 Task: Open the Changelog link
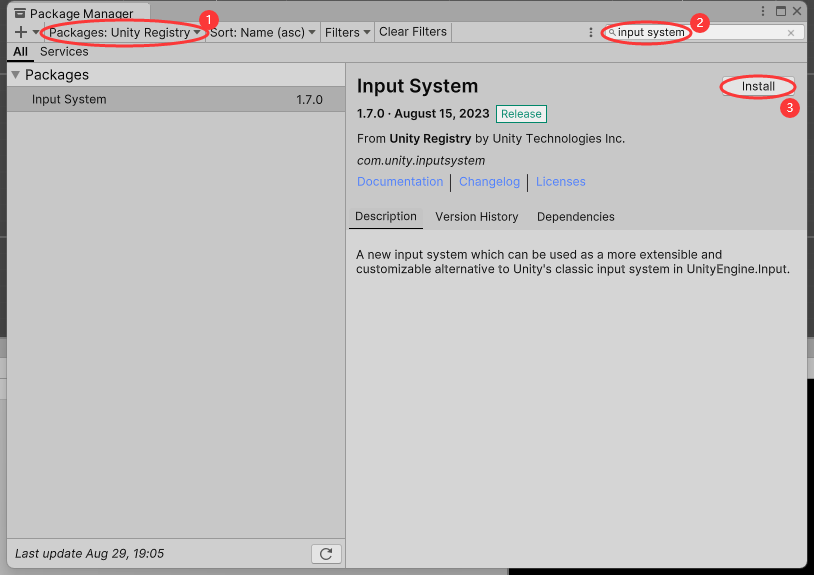489,182
